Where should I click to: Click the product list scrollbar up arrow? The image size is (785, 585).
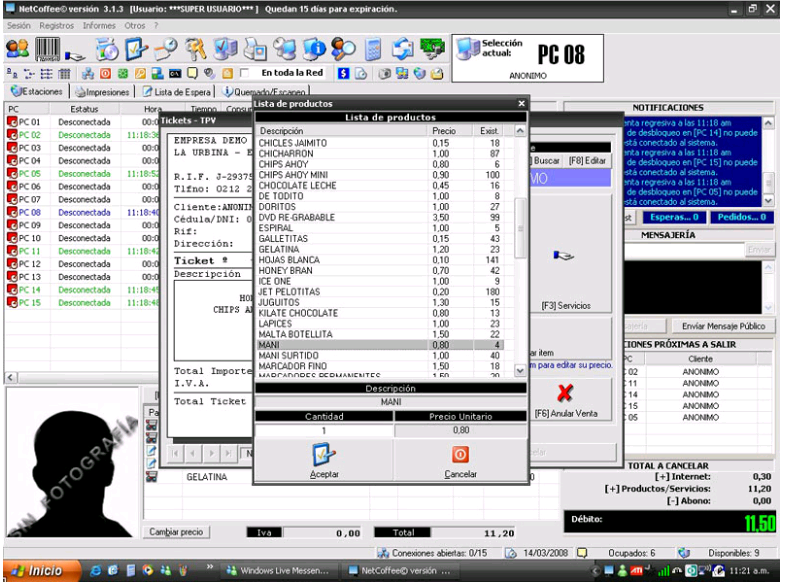coord(520,131)
